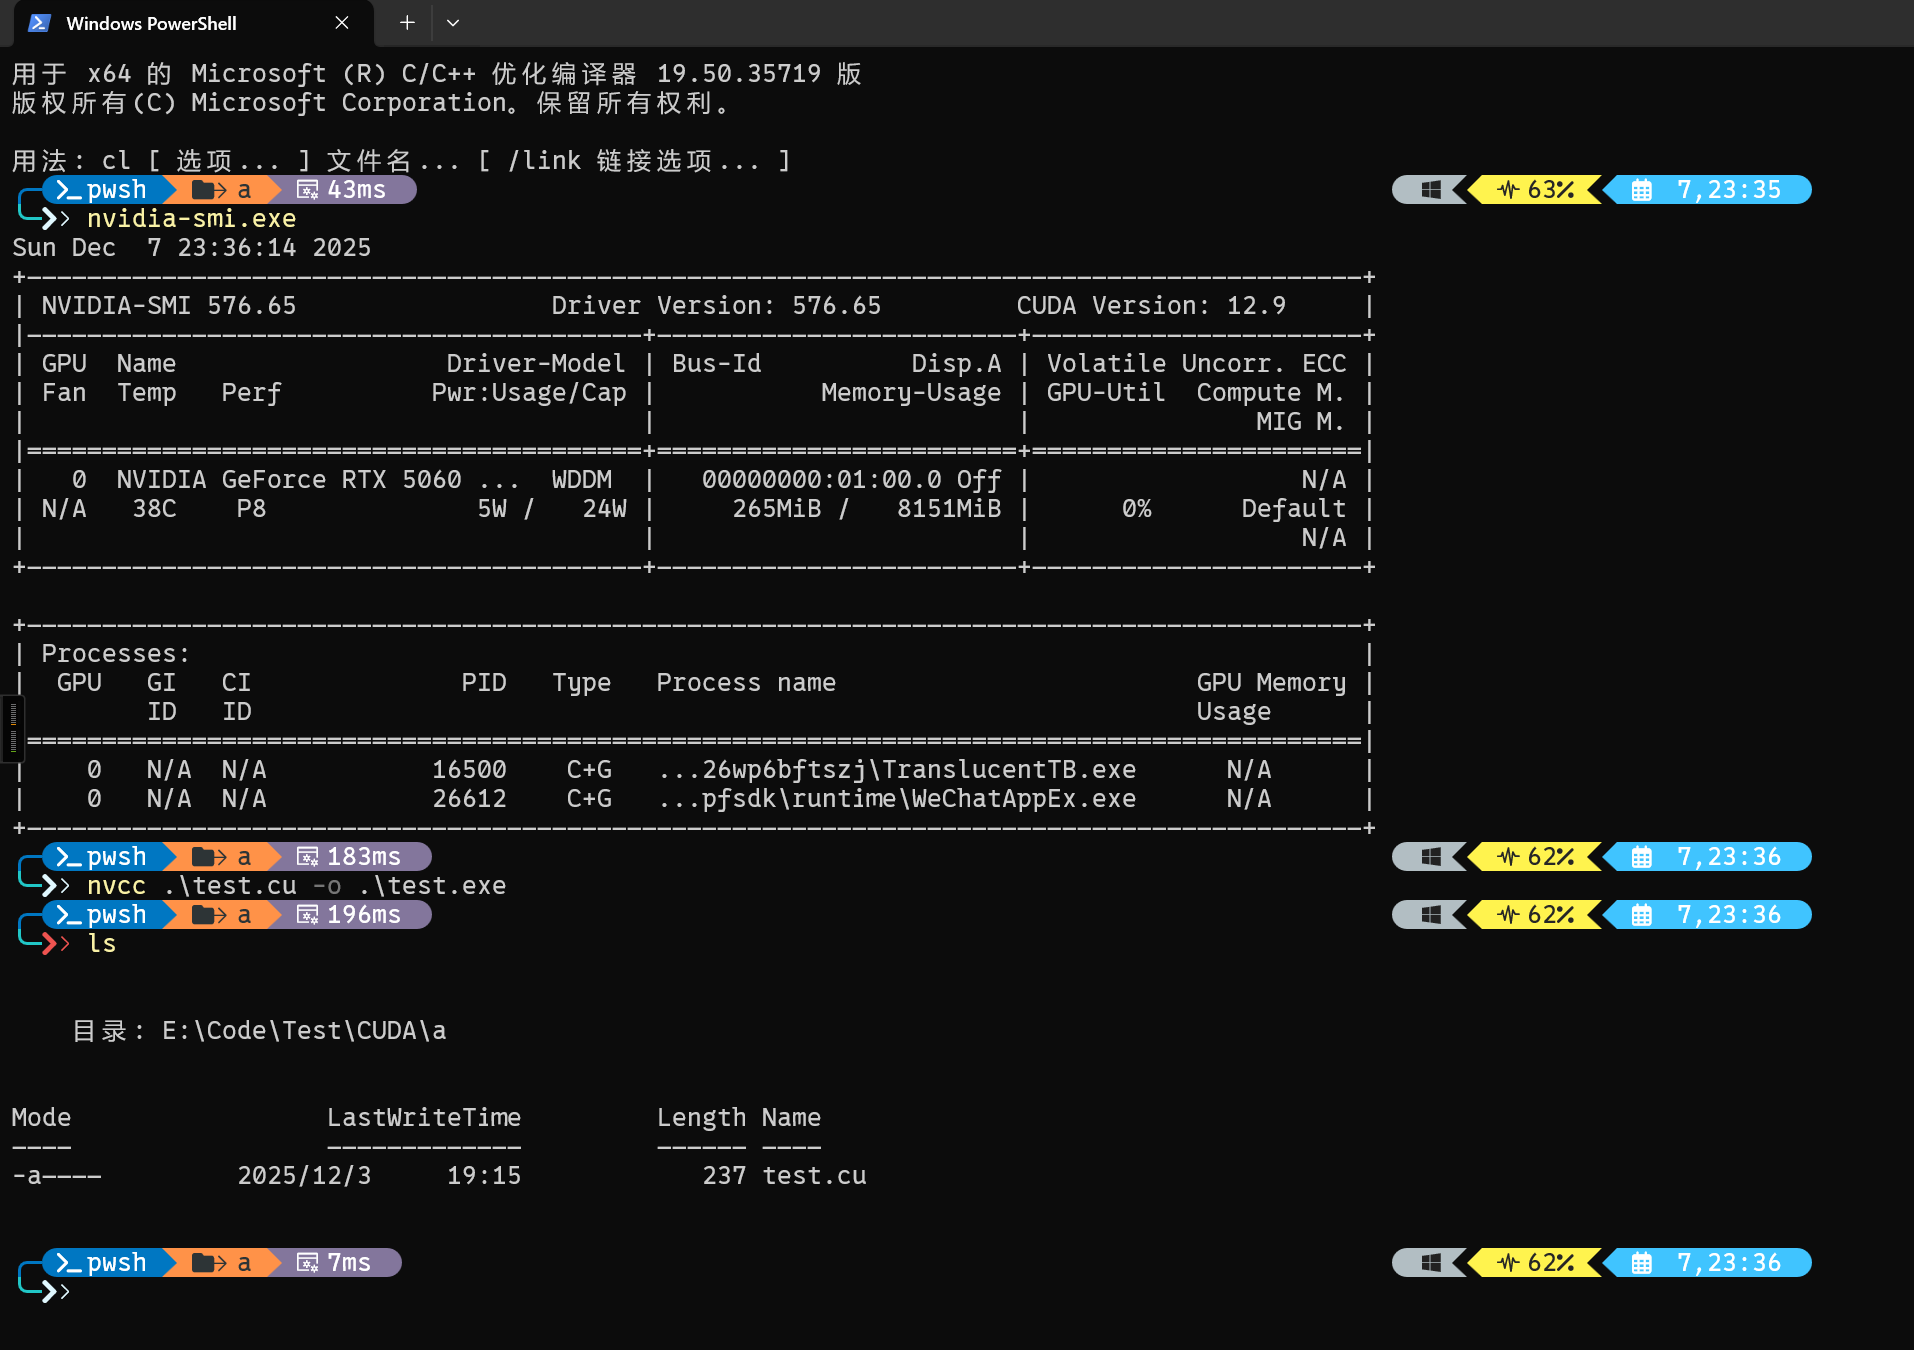
Task: Click the folder icon in the 183ms prompt
Action: pos(208,857)
